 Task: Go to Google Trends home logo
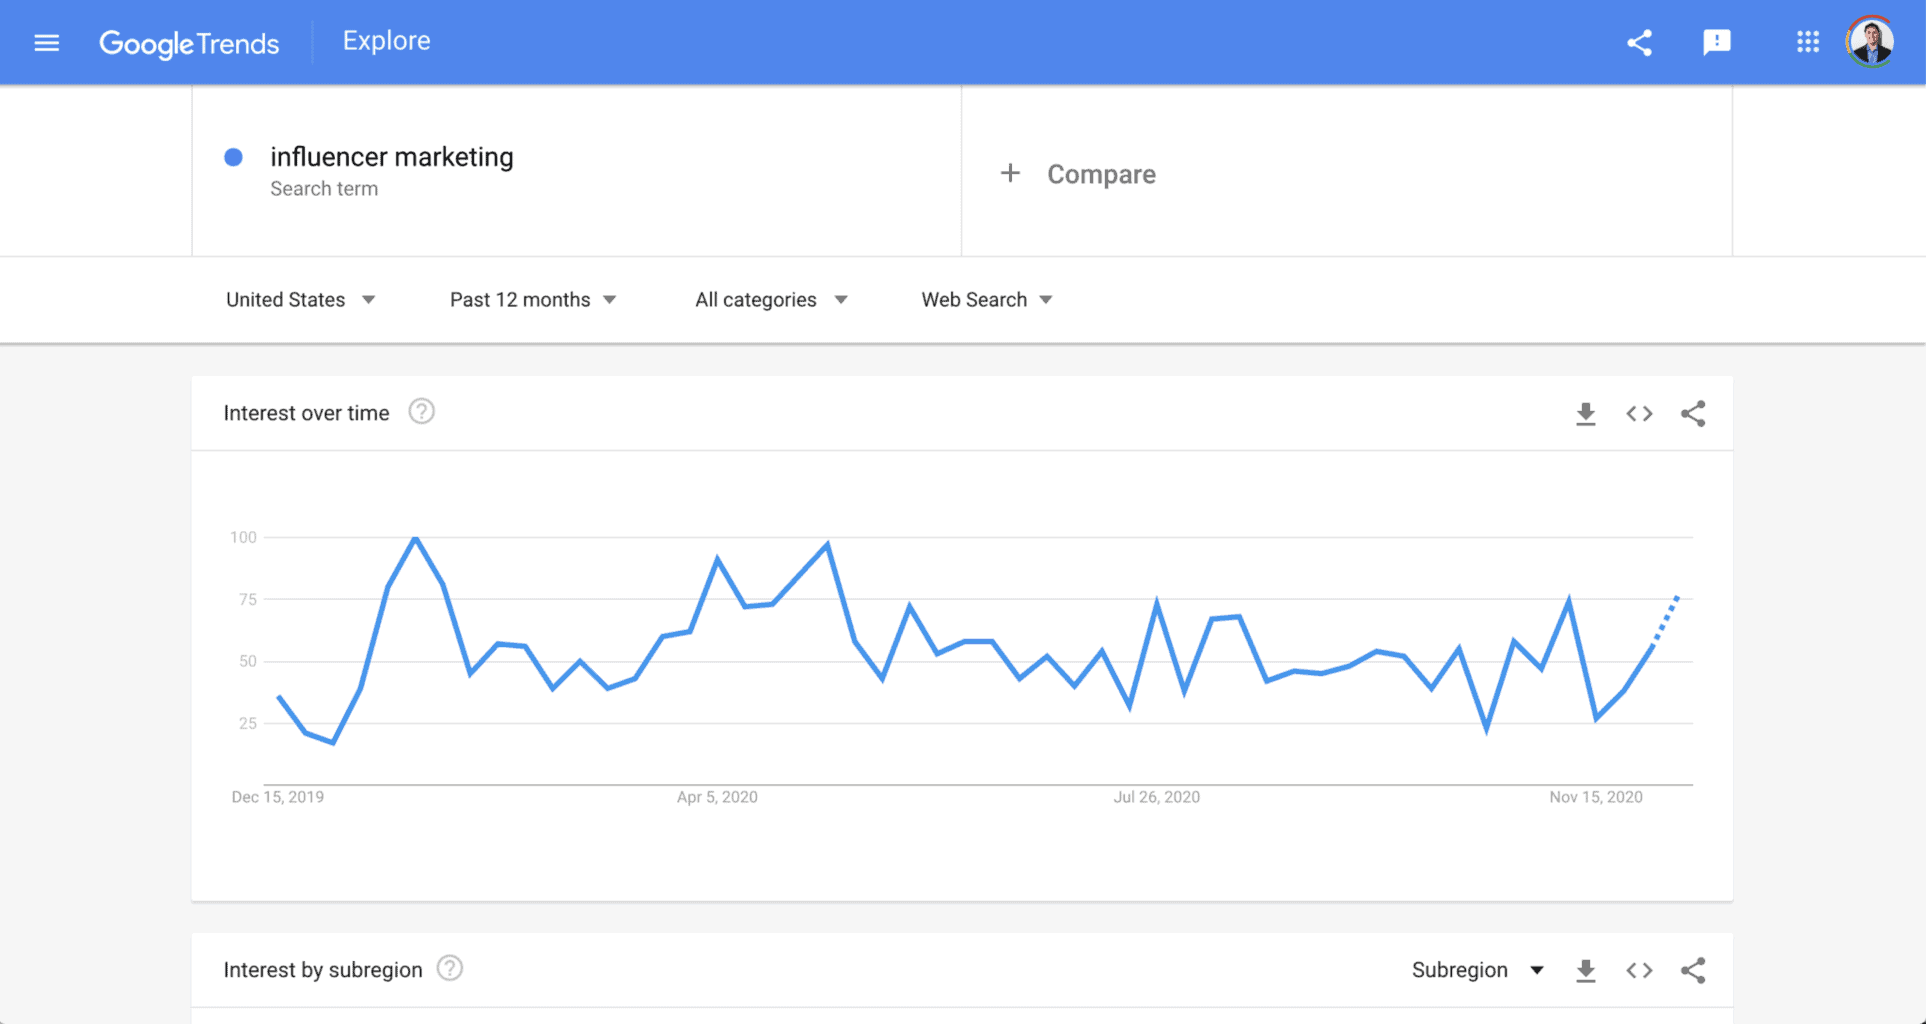(x=189, y=43)
